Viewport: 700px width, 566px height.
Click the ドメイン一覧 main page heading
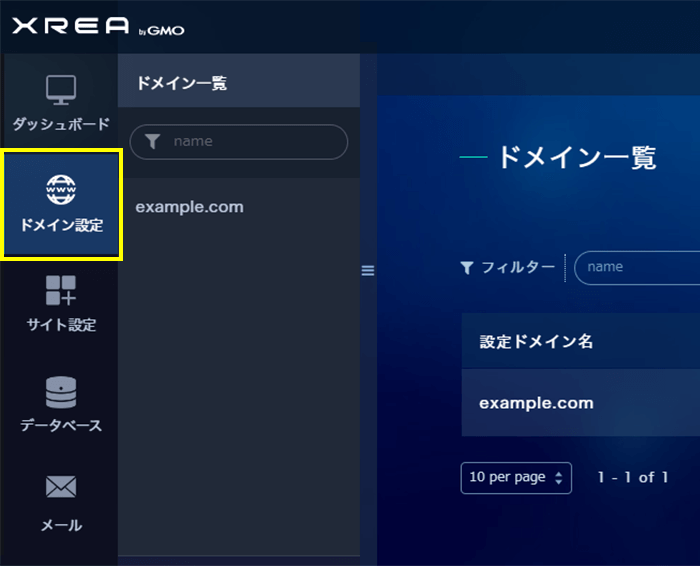coord(576,157)
